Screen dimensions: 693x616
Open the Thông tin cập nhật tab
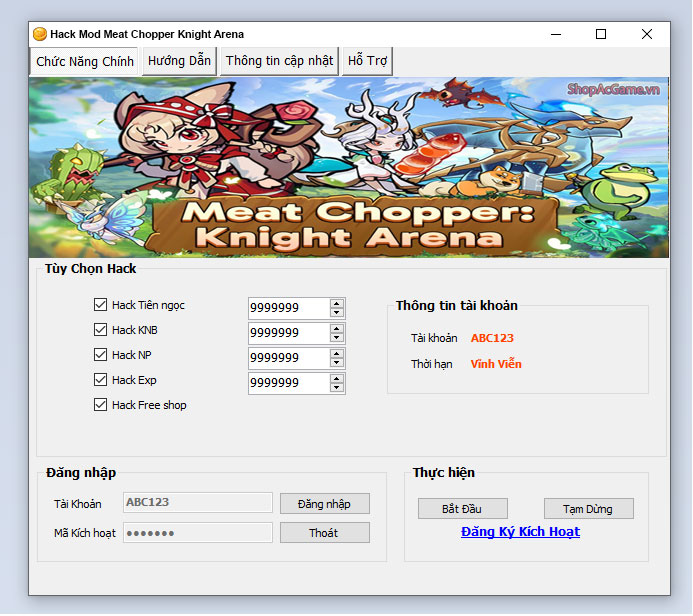(279, 61)
